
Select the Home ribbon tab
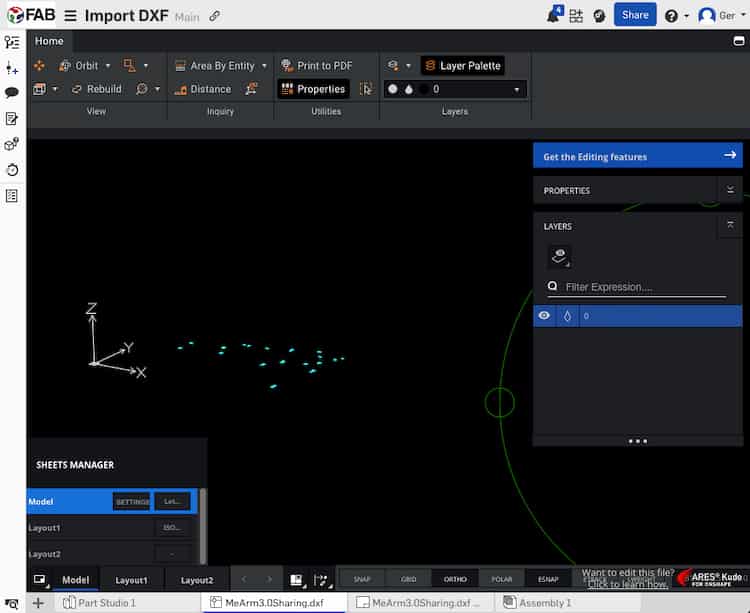pos(49,41)
